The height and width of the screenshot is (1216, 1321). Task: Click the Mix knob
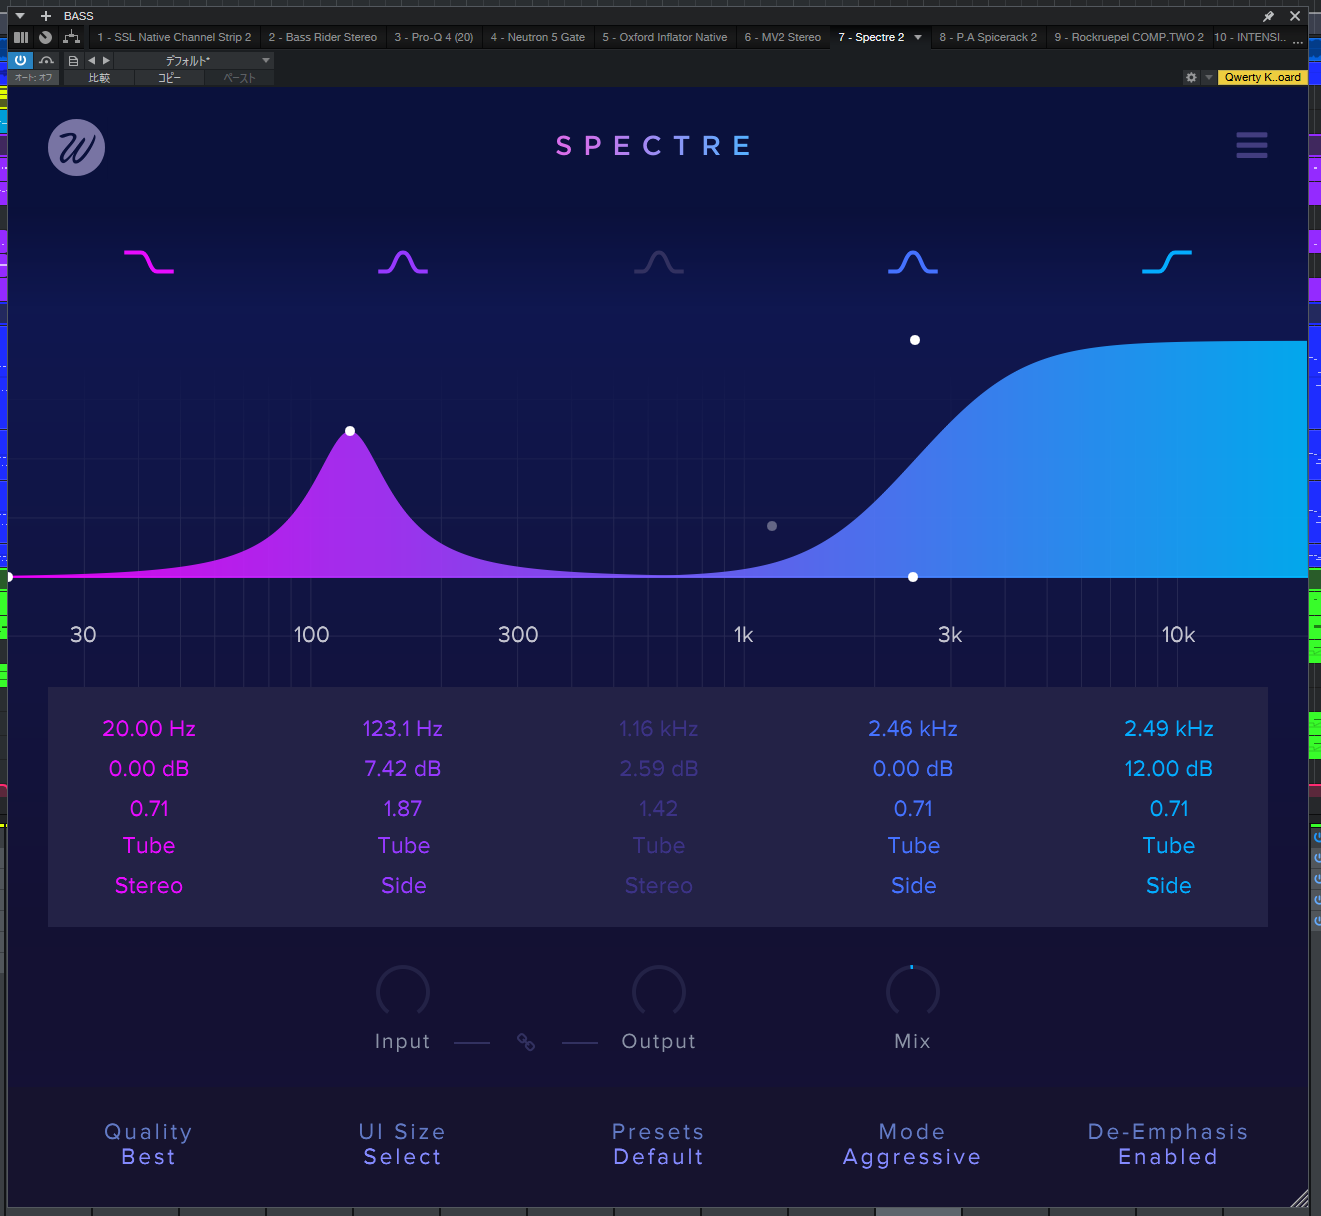click(912, 991)
